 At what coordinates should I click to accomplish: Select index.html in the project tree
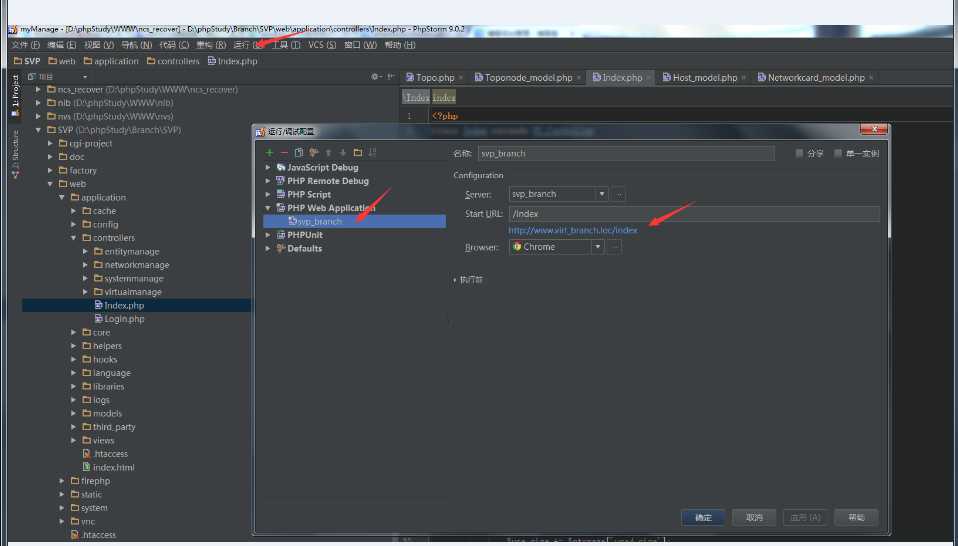[109, 467]
